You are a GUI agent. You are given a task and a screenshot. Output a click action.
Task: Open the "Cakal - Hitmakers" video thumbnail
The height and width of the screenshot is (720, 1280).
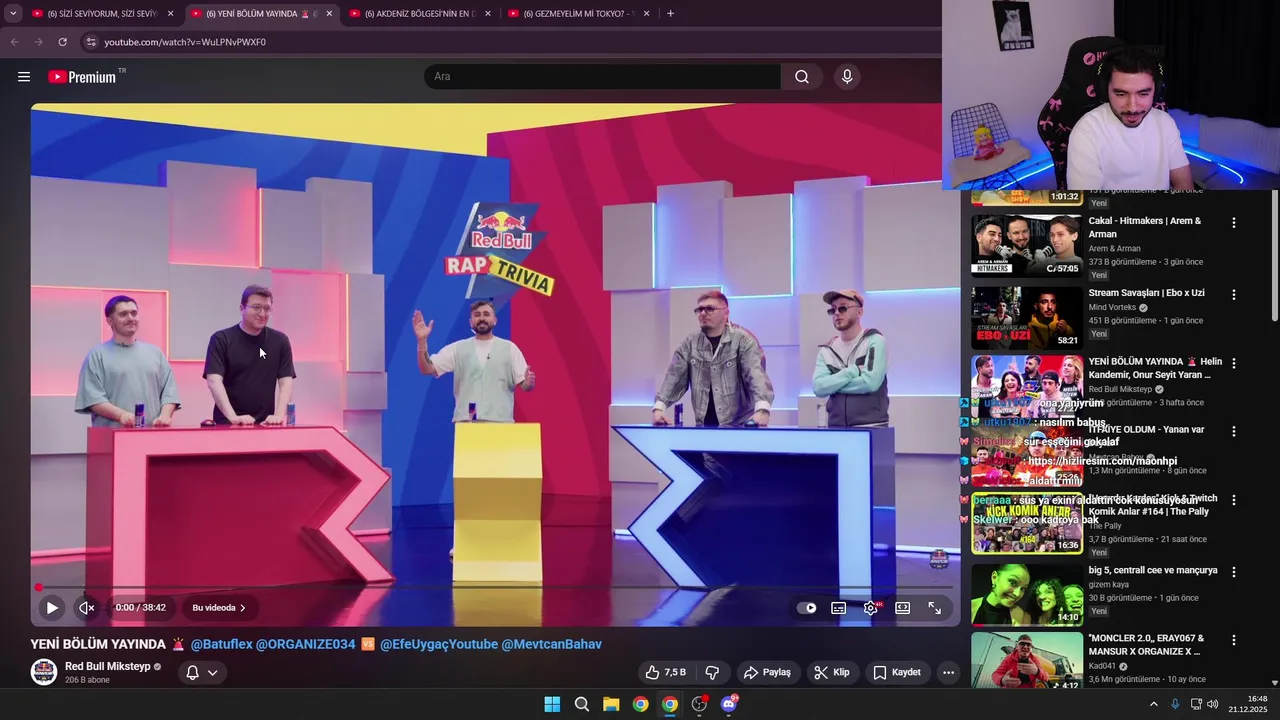point(1027,246)
